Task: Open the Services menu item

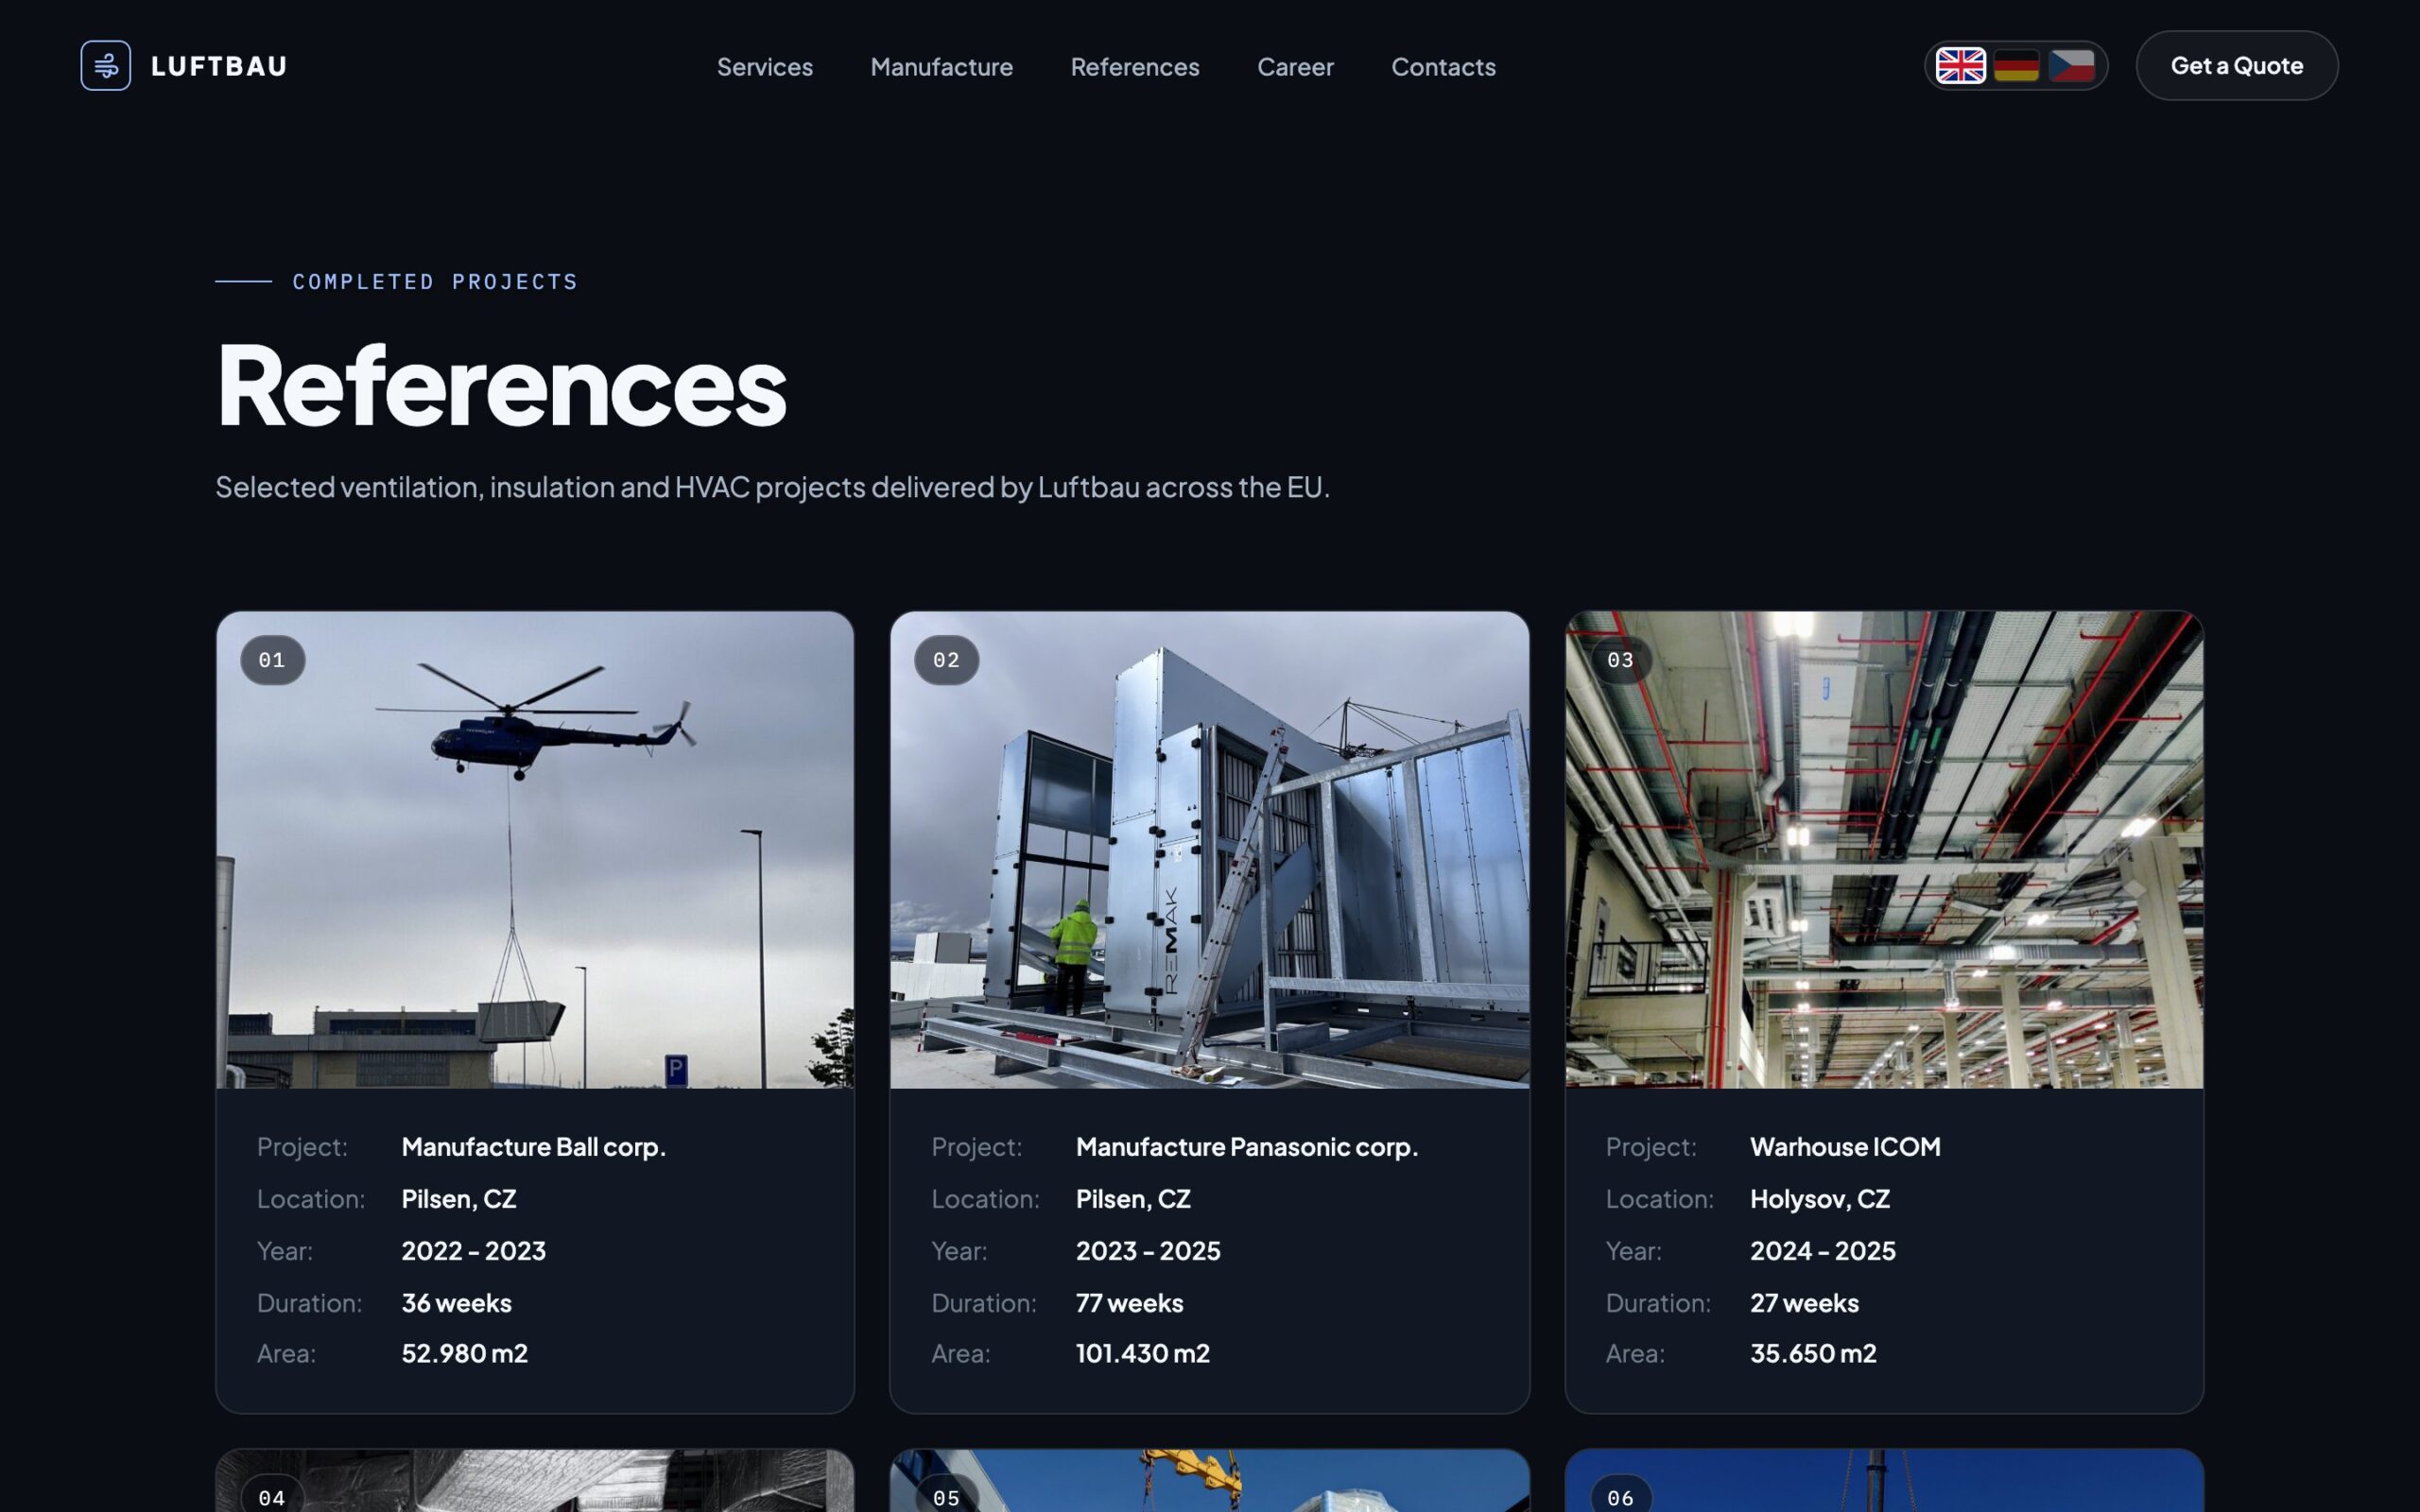Action: click(765, 67)
